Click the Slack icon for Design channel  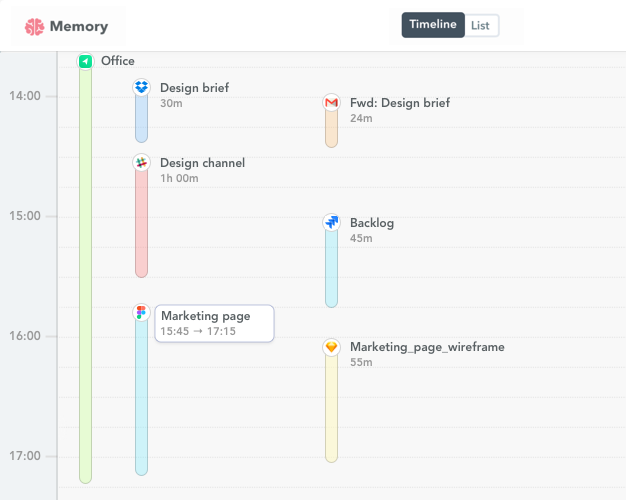coord(141,163)
